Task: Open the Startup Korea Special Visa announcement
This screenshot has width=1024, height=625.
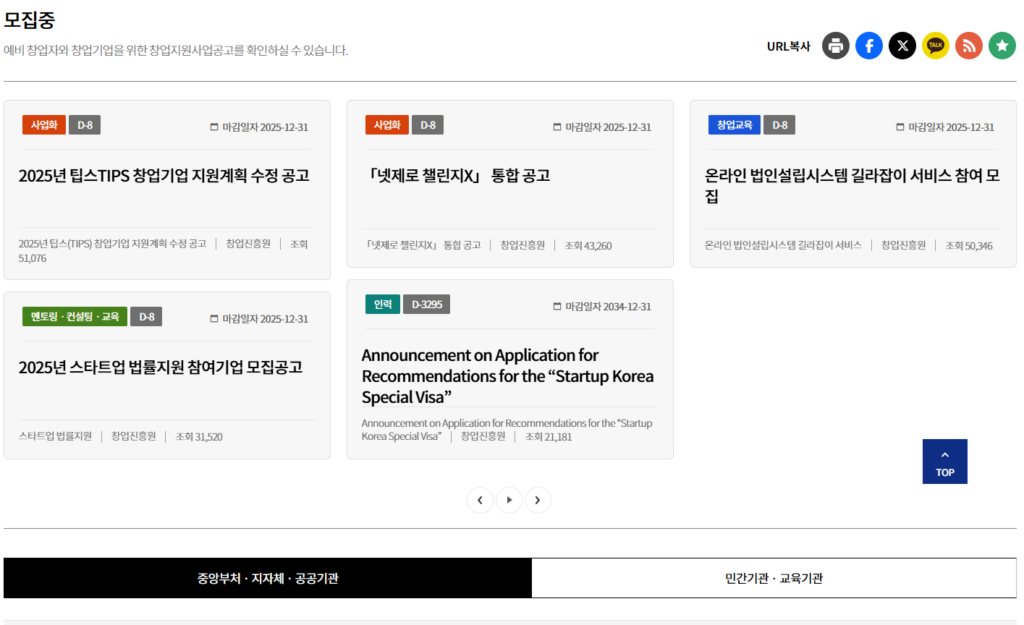Action: pyautogui.click(x=507, y=376)
